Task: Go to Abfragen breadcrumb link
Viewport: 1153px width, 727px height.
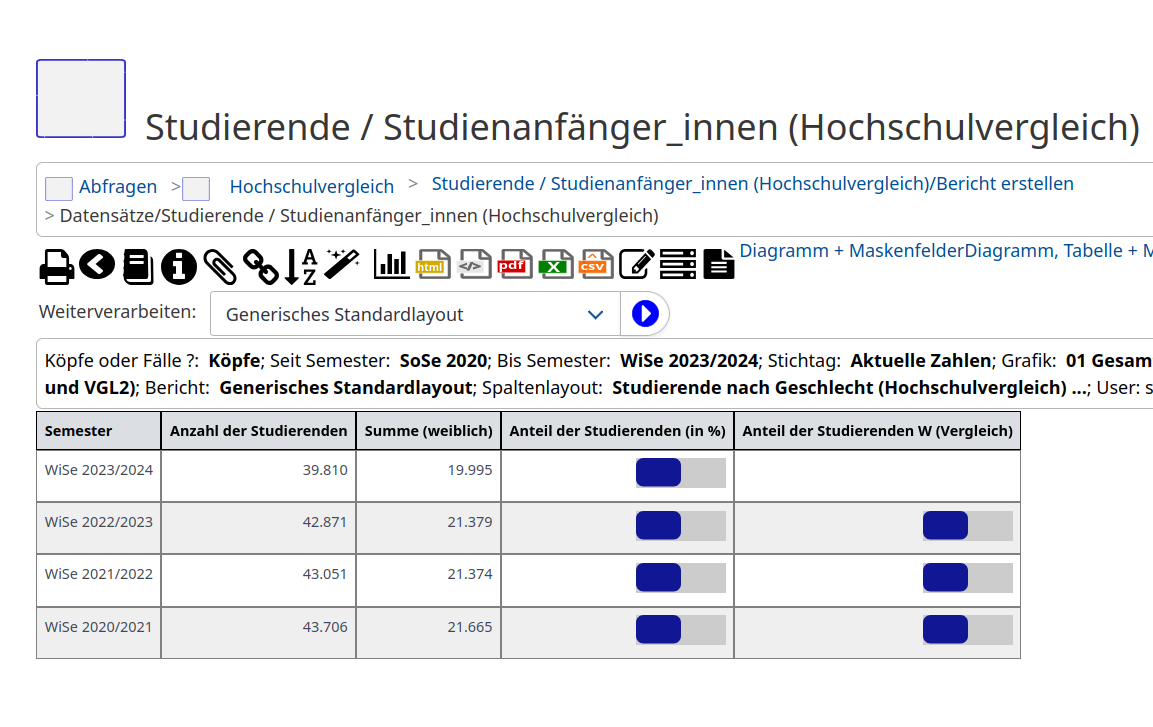Action: point(118,187)
